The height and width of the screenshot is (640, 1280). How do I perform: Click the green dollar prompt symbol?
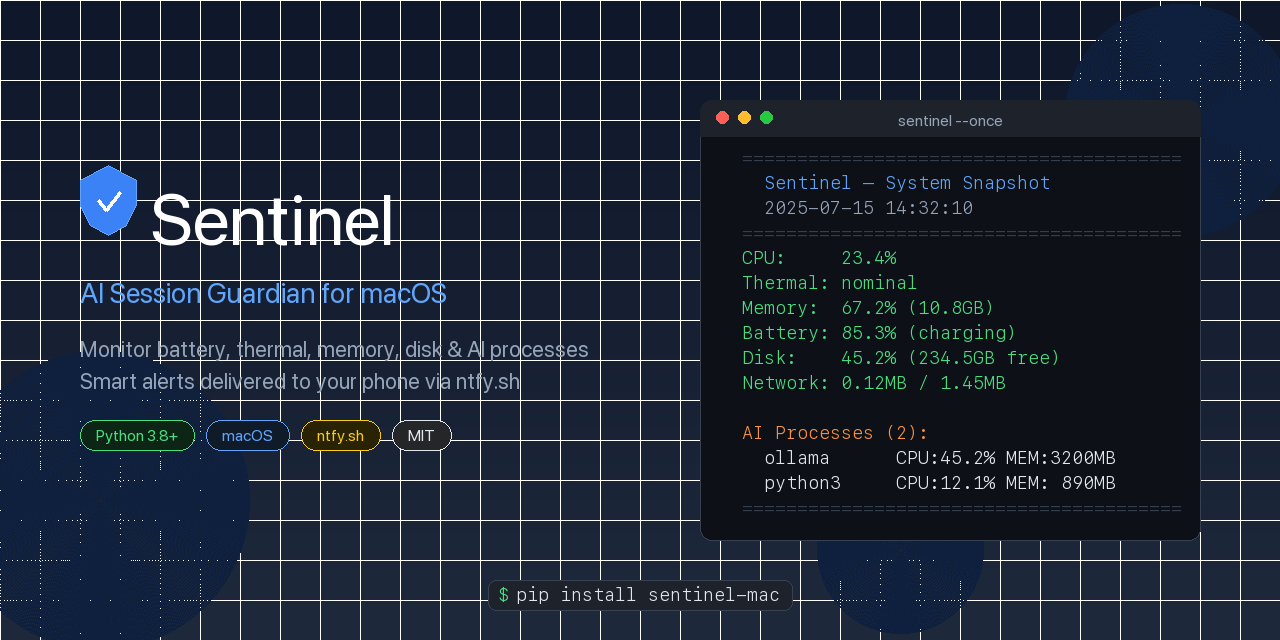(503, 595)
